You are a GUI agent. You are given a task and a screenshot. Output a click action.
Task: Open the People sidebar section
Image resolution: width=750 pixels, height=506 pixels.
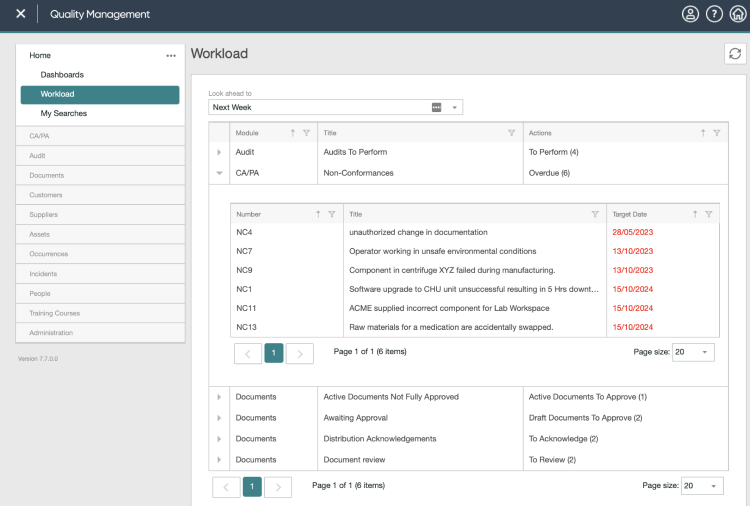point(100,294)
